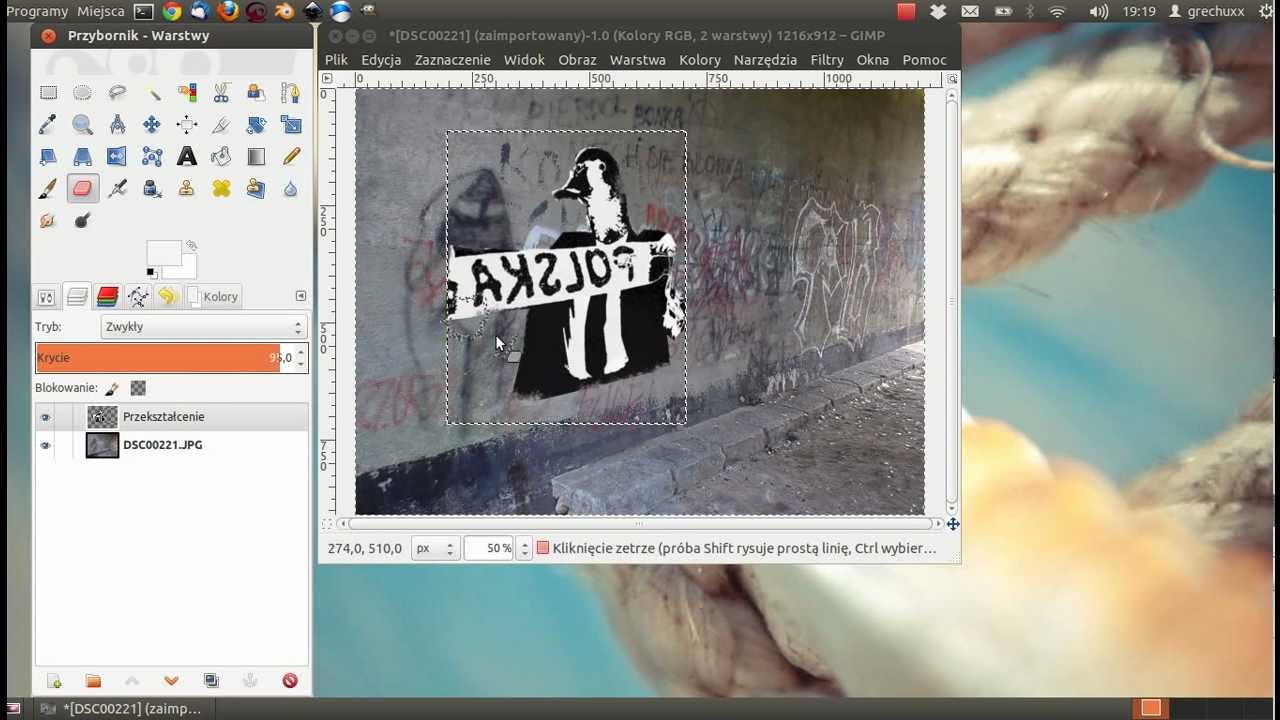
Task: Select the Scissors Select tool
Action: coord(221,93)
